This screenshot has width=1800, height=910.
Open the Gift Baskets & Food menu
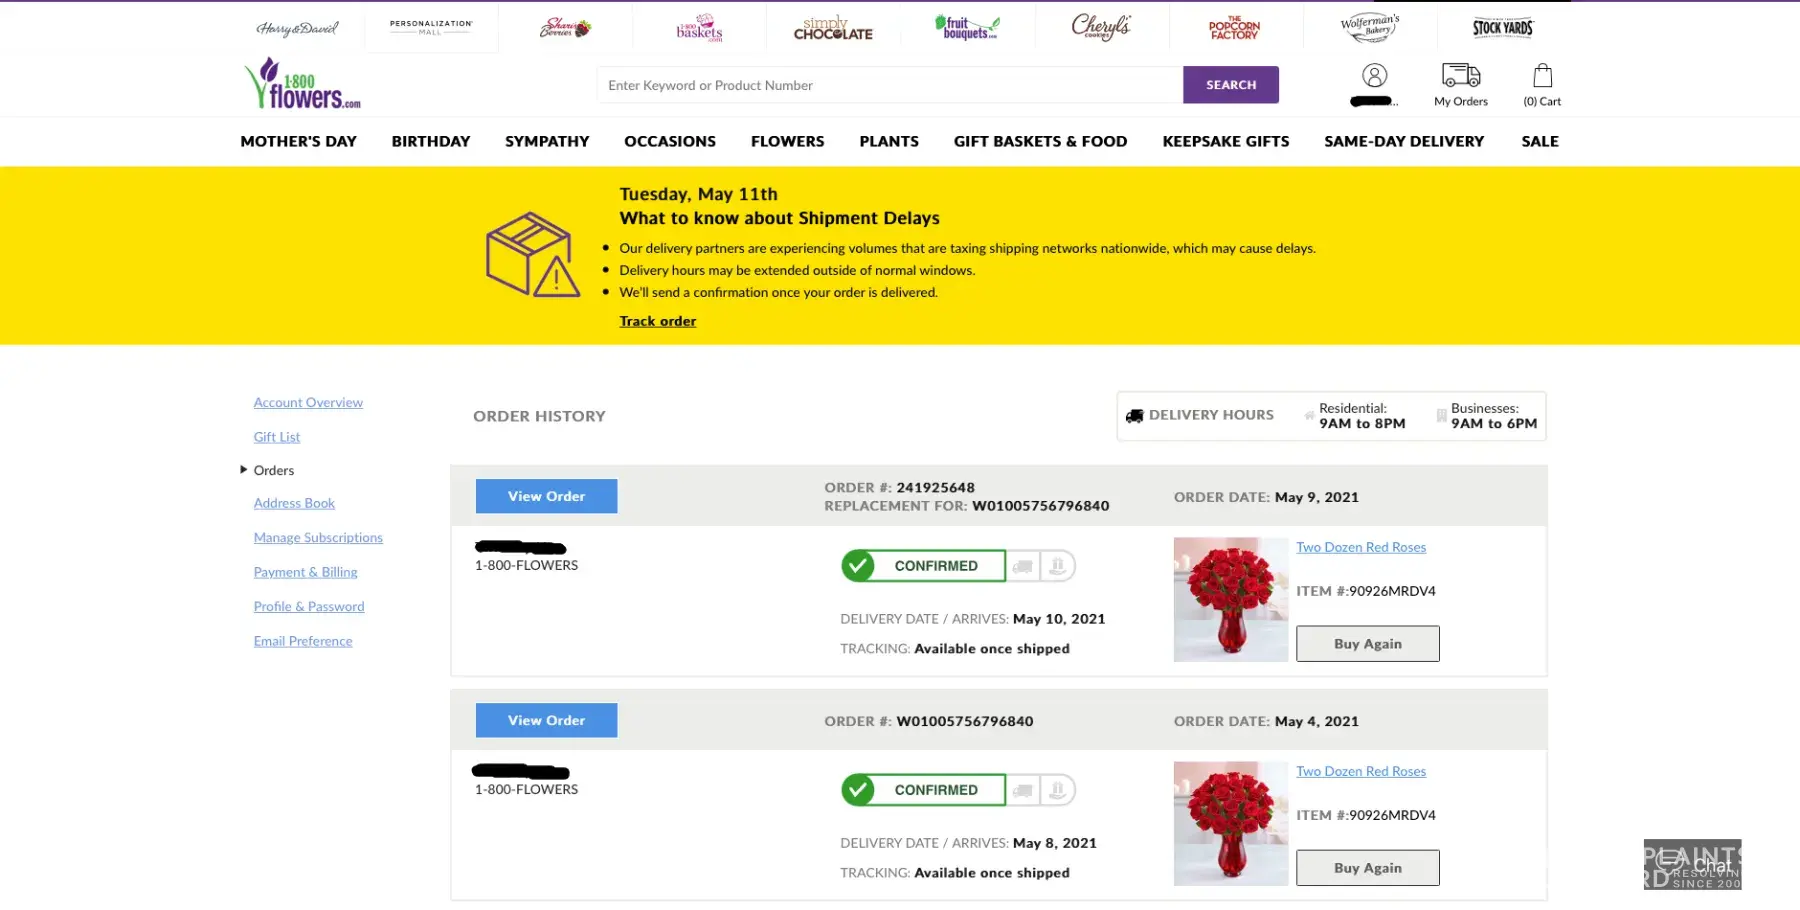[1040, 141]
